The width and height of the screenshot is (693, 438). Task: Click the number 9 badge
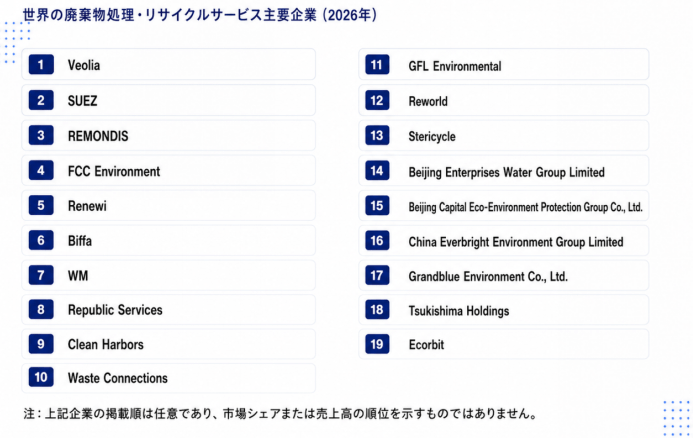[41, 344]
